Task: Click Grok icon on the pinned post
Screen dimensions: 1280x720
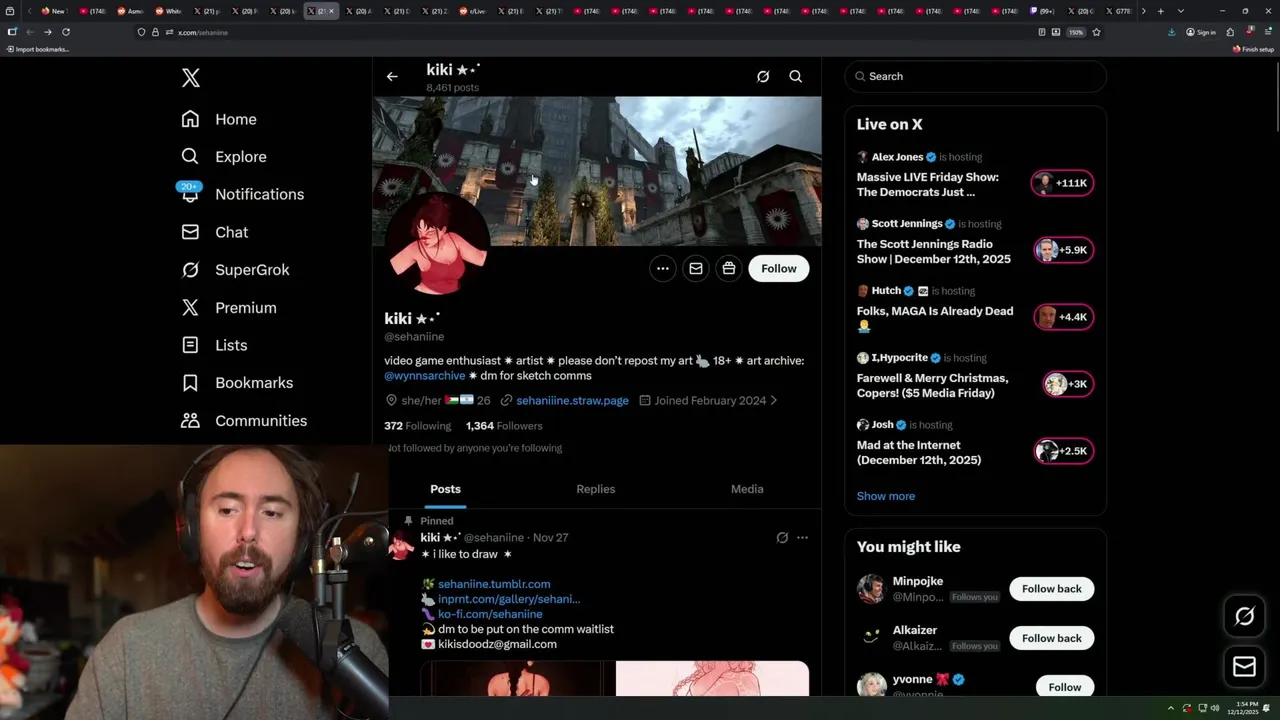Action: [782, 538]
